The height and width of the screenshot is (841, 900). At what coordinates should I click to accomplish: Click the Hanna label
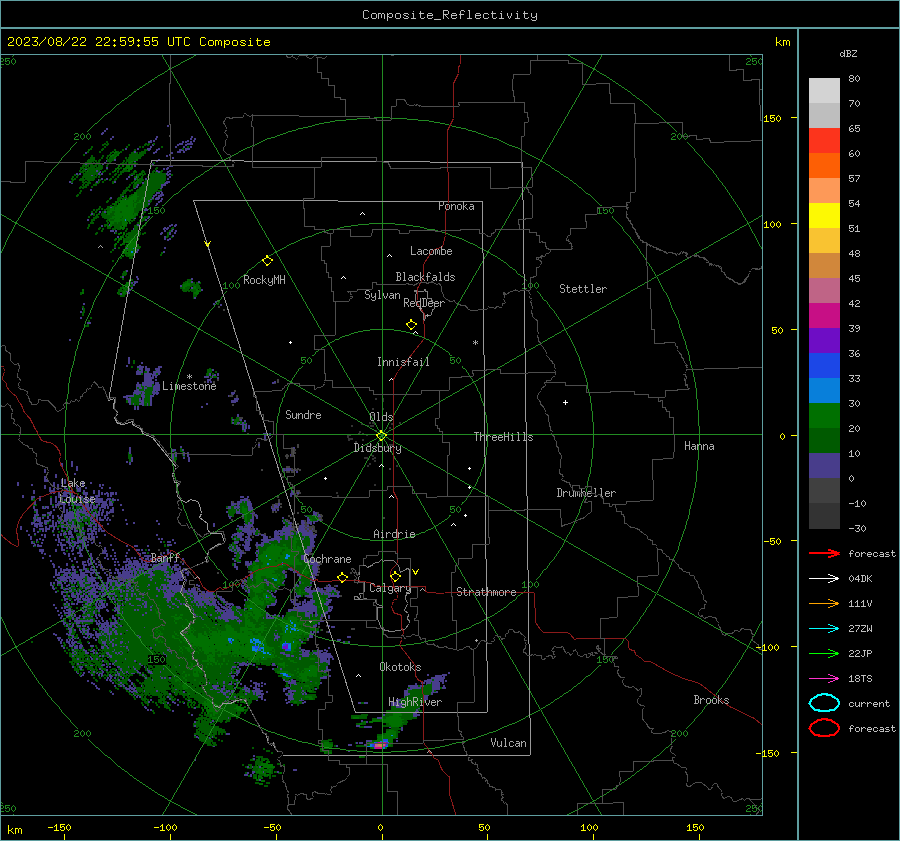pos(699,446)
